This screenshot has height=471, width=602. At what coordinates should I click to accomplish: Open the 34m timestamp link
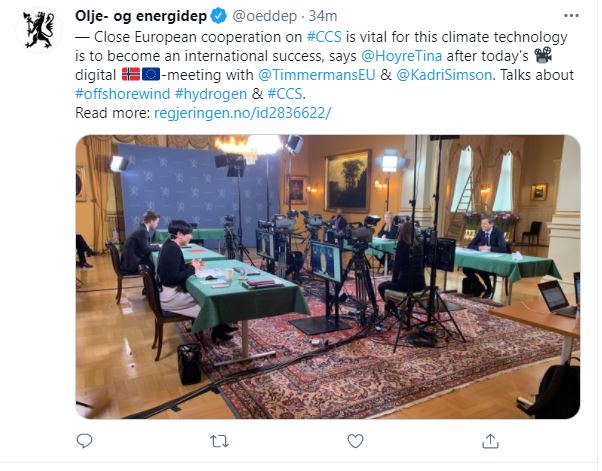[x=323, y=16]
